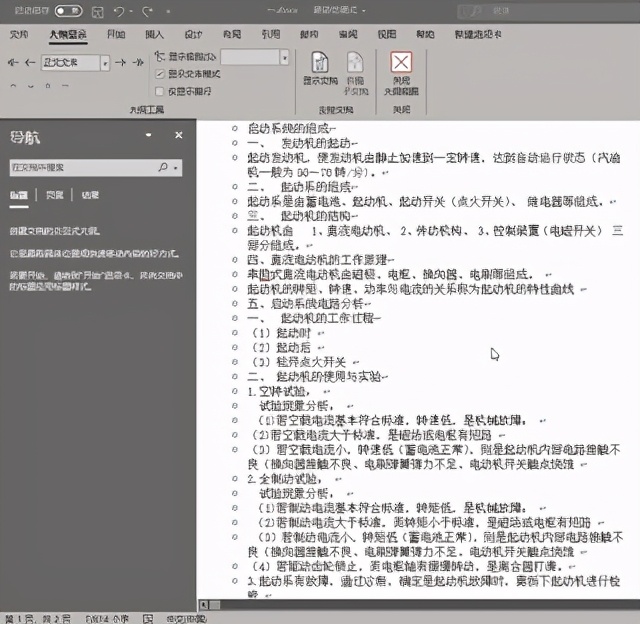Click outline bullet of first line starting '(1)'
This screenshot has width=640, height=624.
235,333
